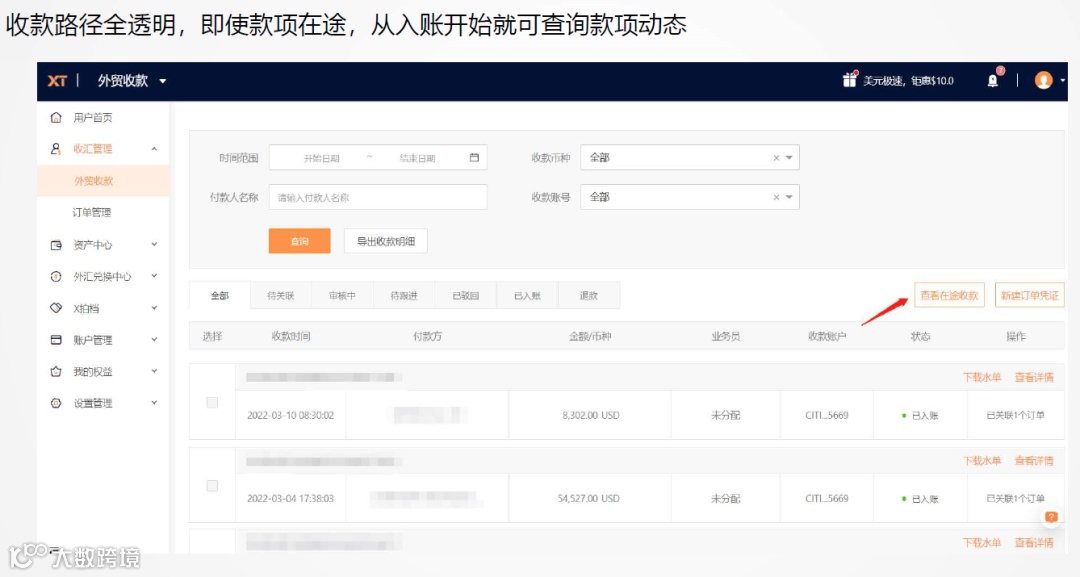
Task: Expand the X拍档 menu chevron
Action: pyautogui.click(x=154, y=308)
